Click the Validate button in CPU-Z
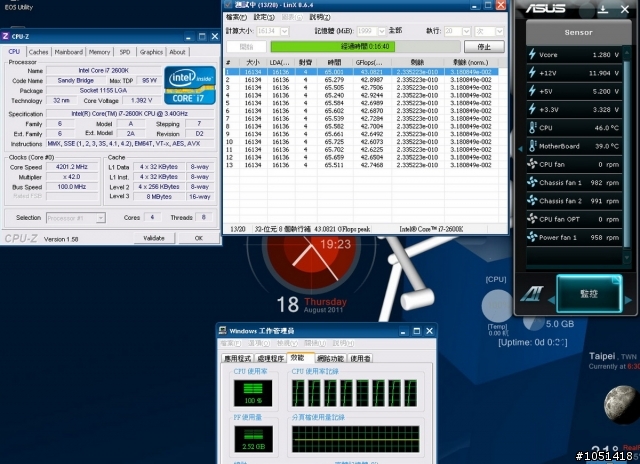This screenshot has height=464, width=640. 154,238
